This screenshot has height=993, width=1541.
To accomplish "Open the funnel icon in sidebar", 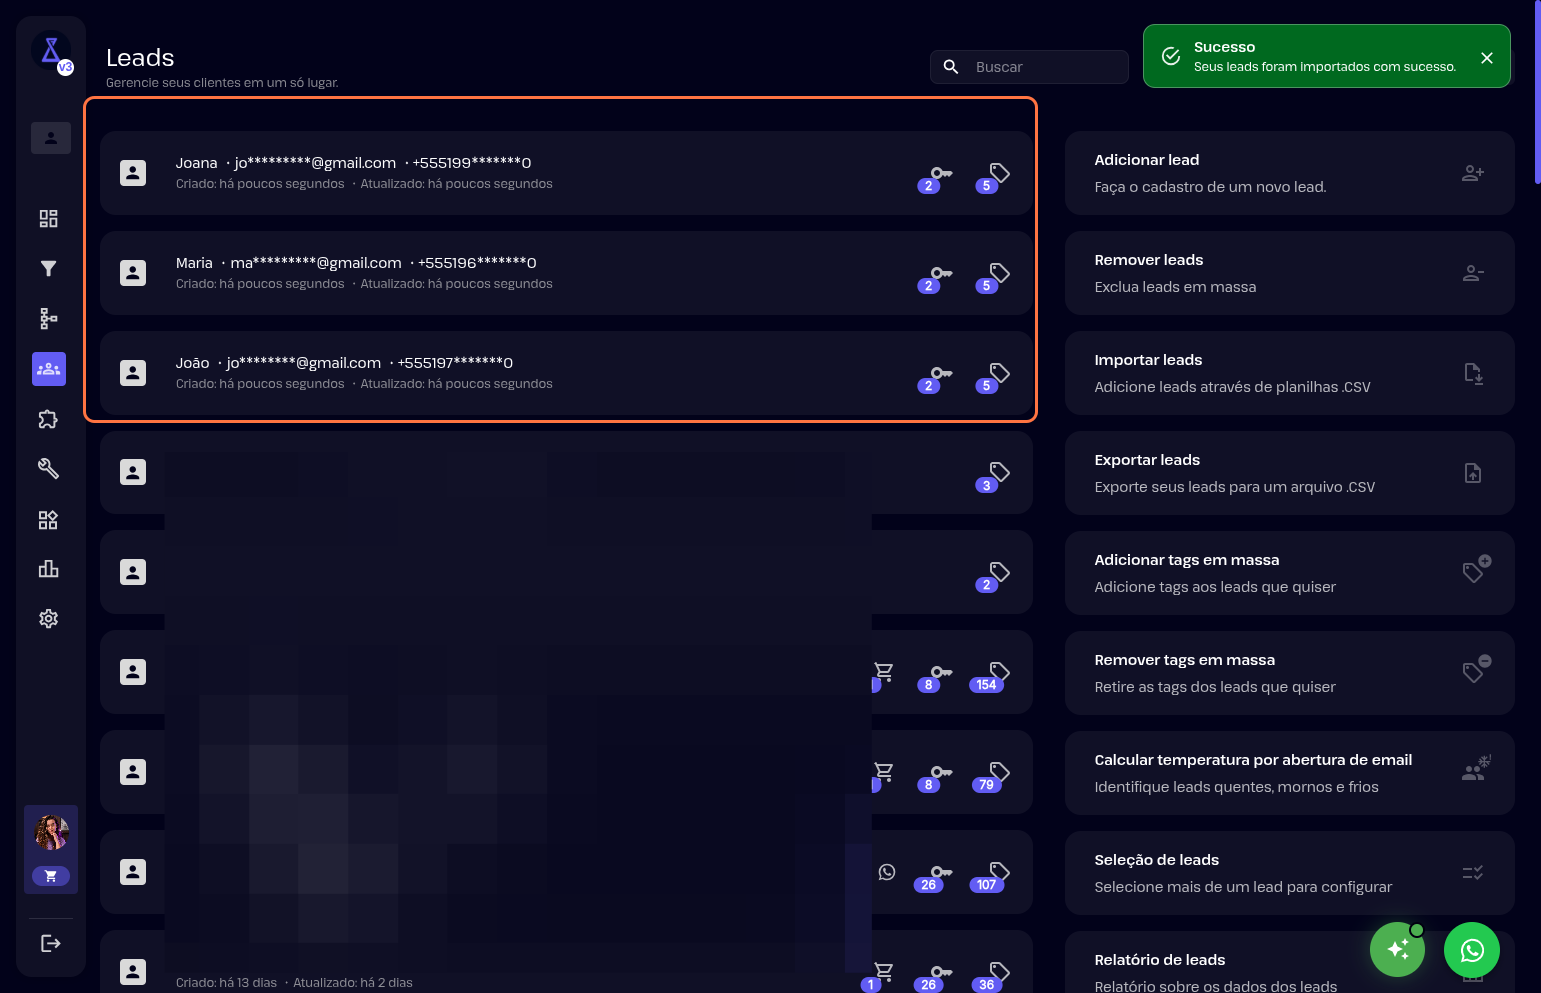I will [48, 268].
